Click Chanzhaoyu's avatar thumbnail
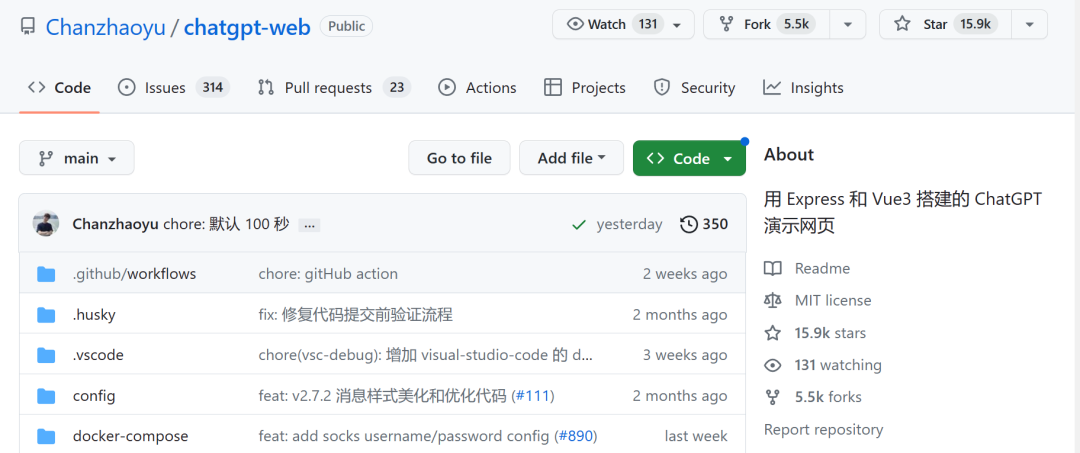The image size is (1080, 453). 45,224
